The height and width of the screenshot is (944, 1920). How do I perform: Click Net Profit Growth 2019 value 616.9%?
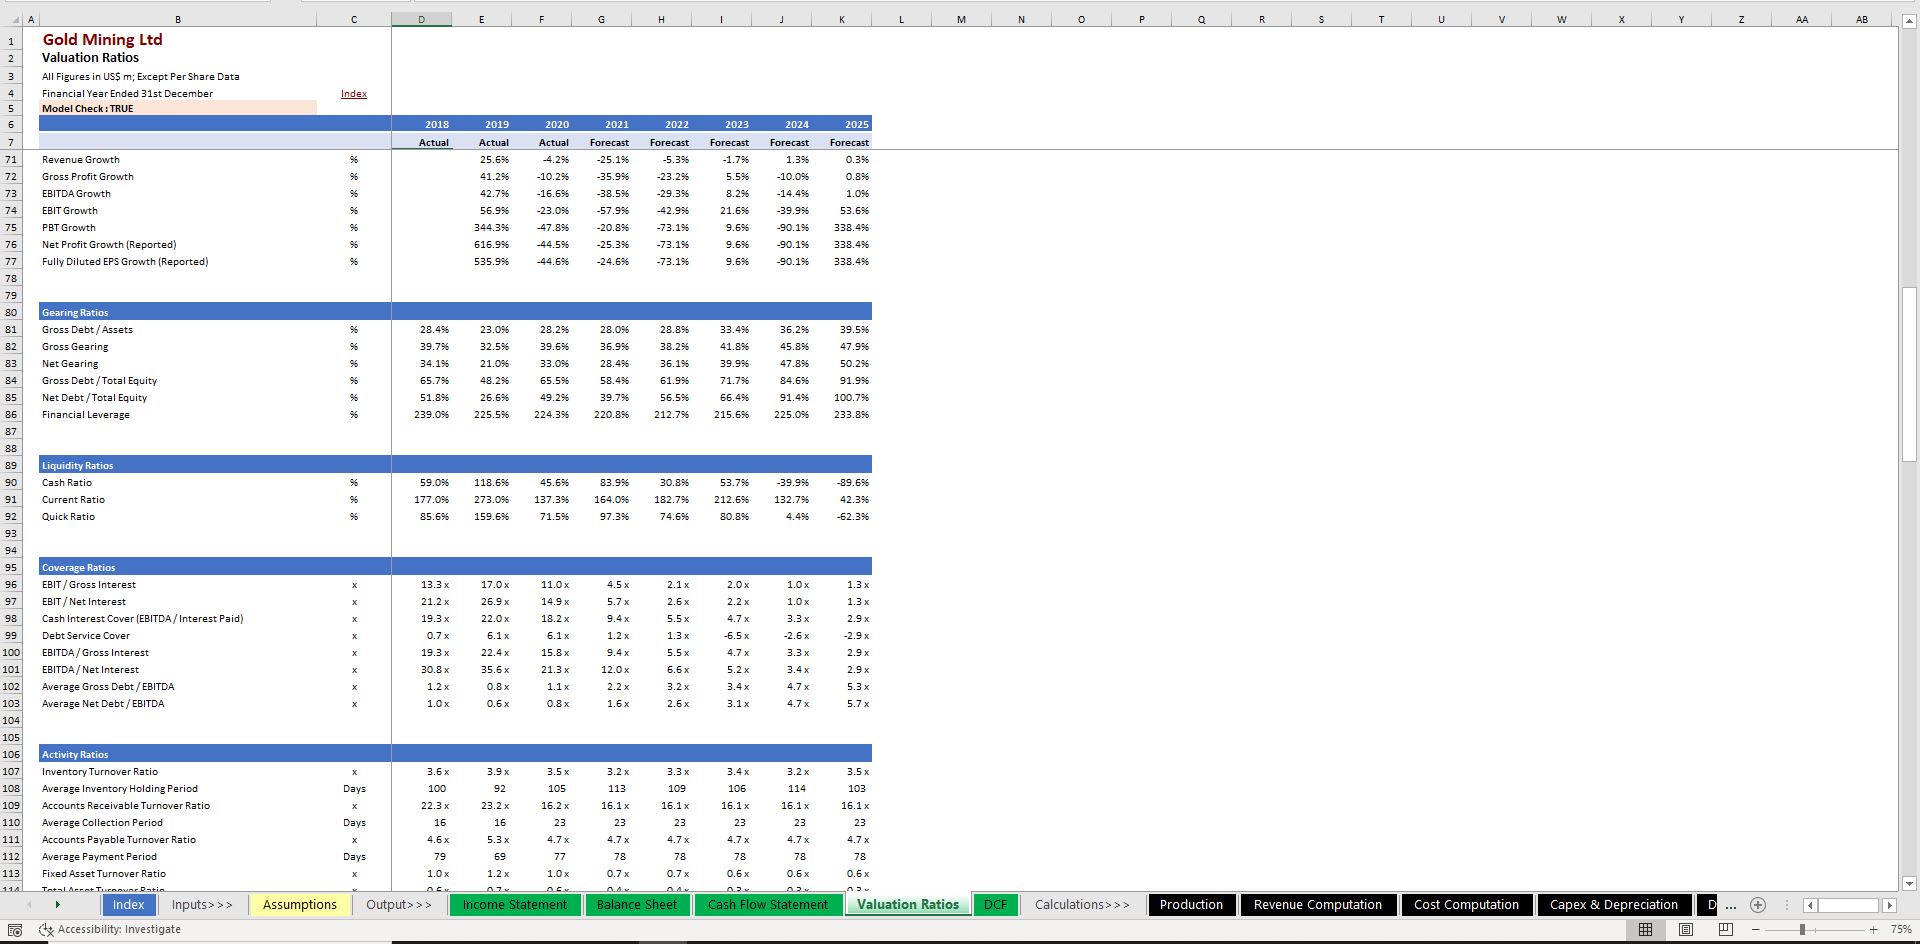click(x=492, y=244)
